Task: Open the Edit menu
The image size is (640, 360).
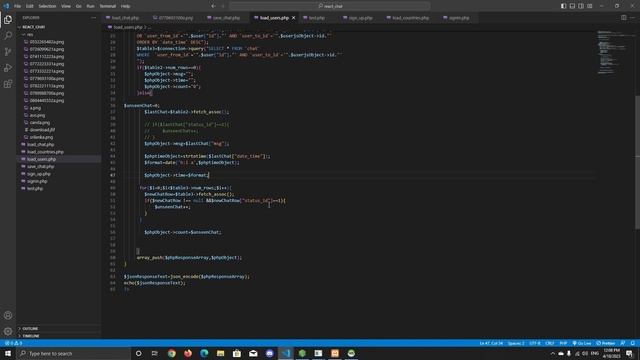Action: point(30,6)
